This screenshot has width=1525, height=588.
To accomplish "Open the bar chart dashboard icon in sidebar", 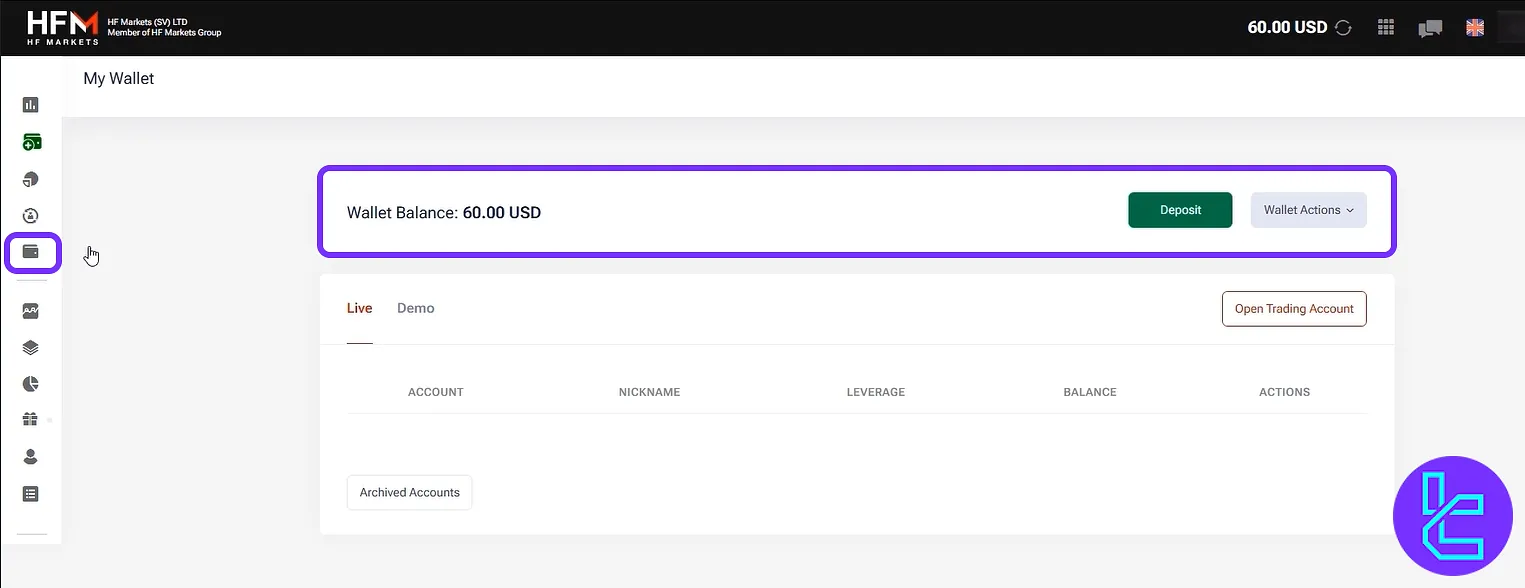I will tap(30, 105).
